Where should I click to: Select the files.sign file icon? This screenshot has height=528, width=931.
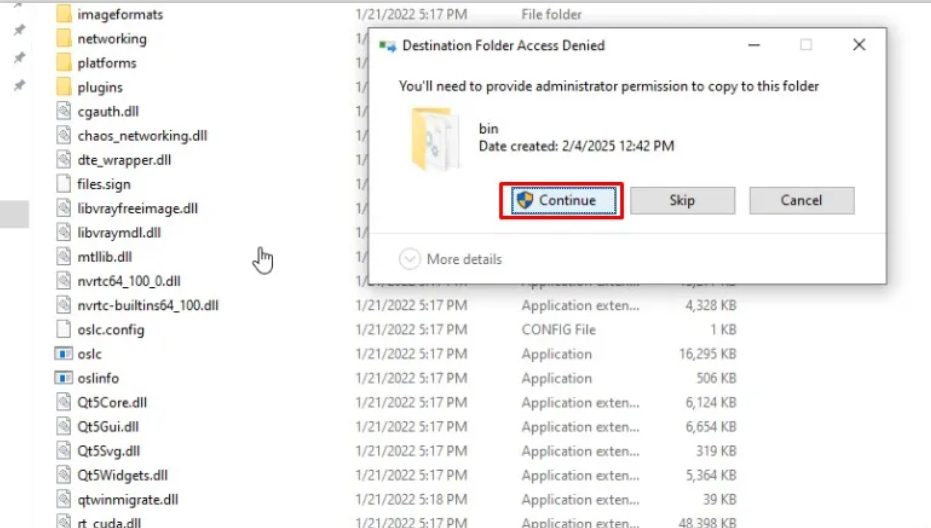(63, 184)
